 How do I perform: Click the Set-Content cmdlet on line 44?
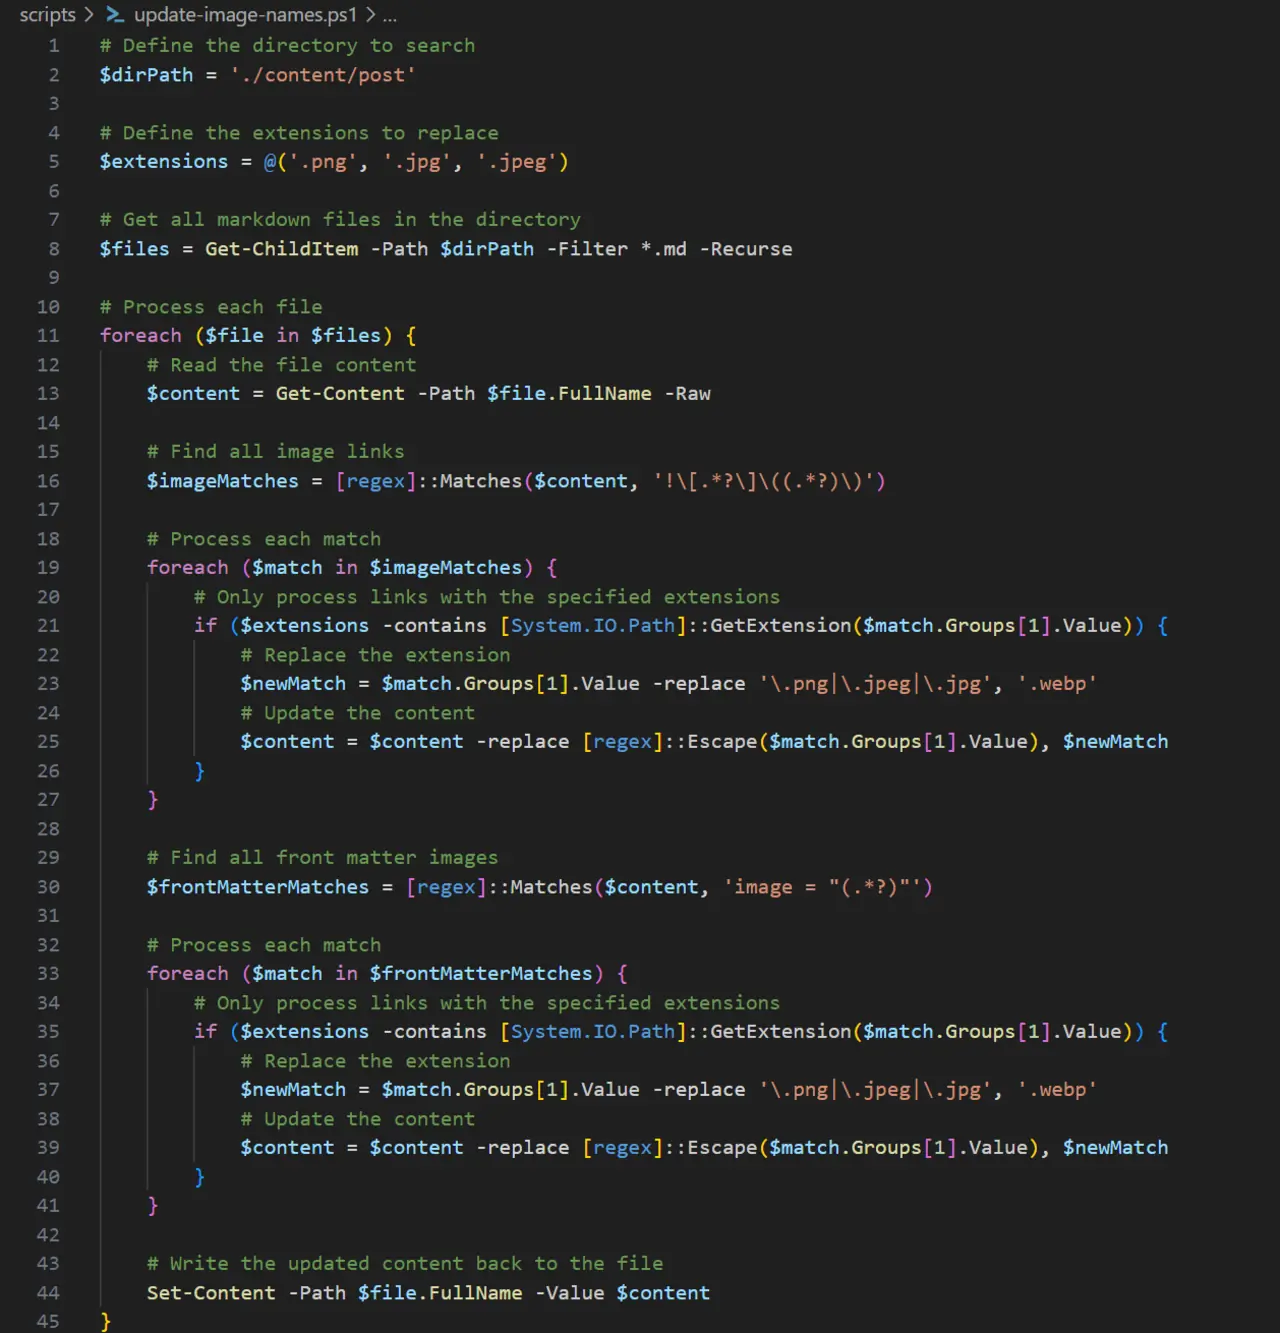[211, 1293]
